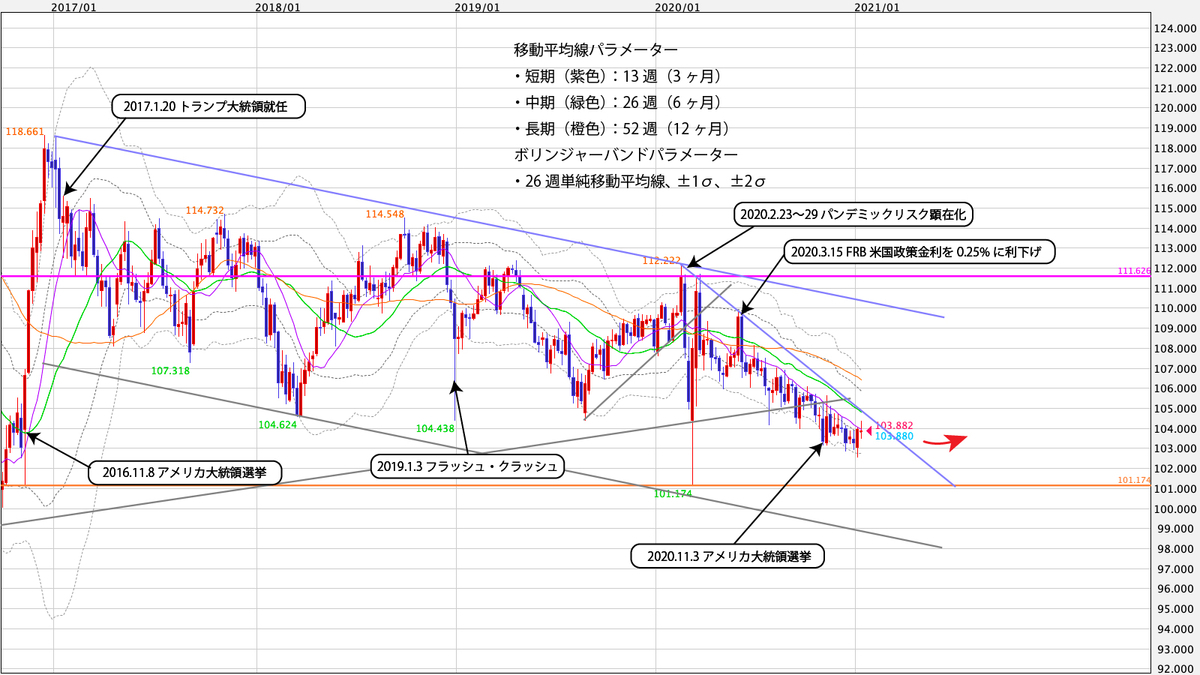Click the 120.000 price axis label
The width and height of the screenshot is (1200, 675).
click(x=1173, y=107)
